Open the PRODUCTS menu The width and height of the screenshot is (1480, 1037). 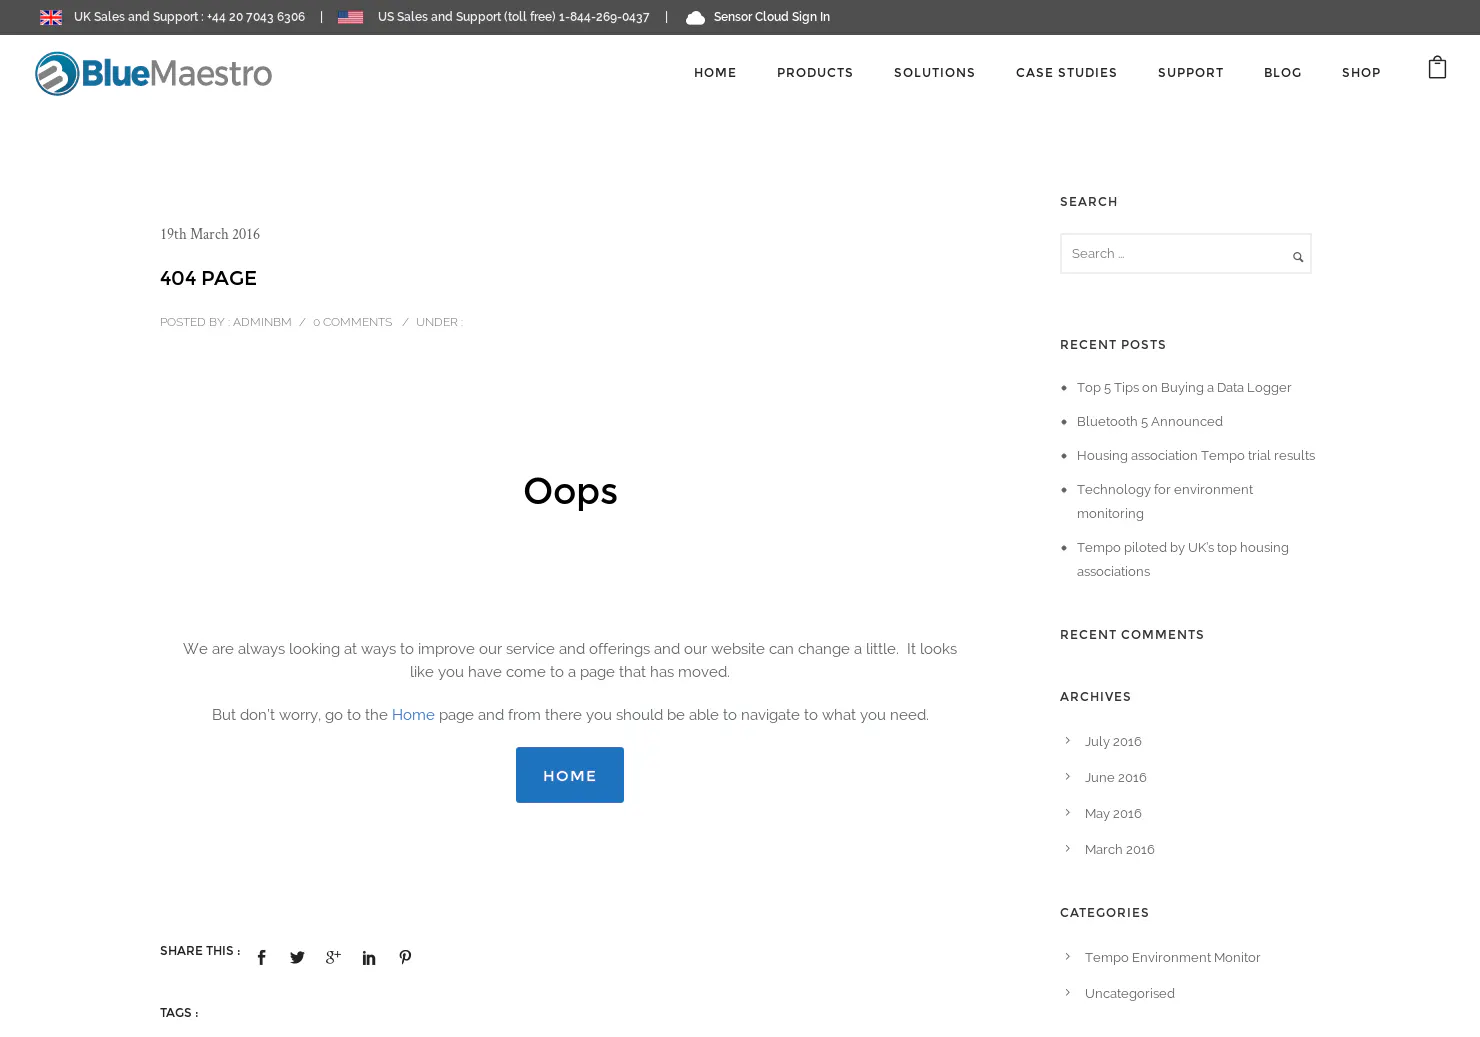[x=815, y=73]
